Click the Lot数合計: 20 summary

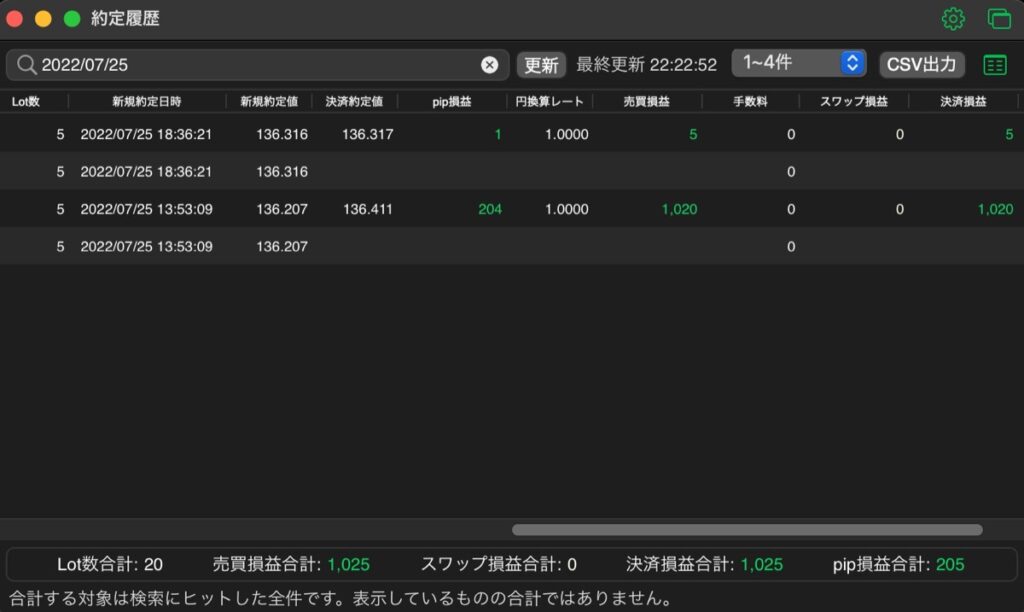click(110, 564)
